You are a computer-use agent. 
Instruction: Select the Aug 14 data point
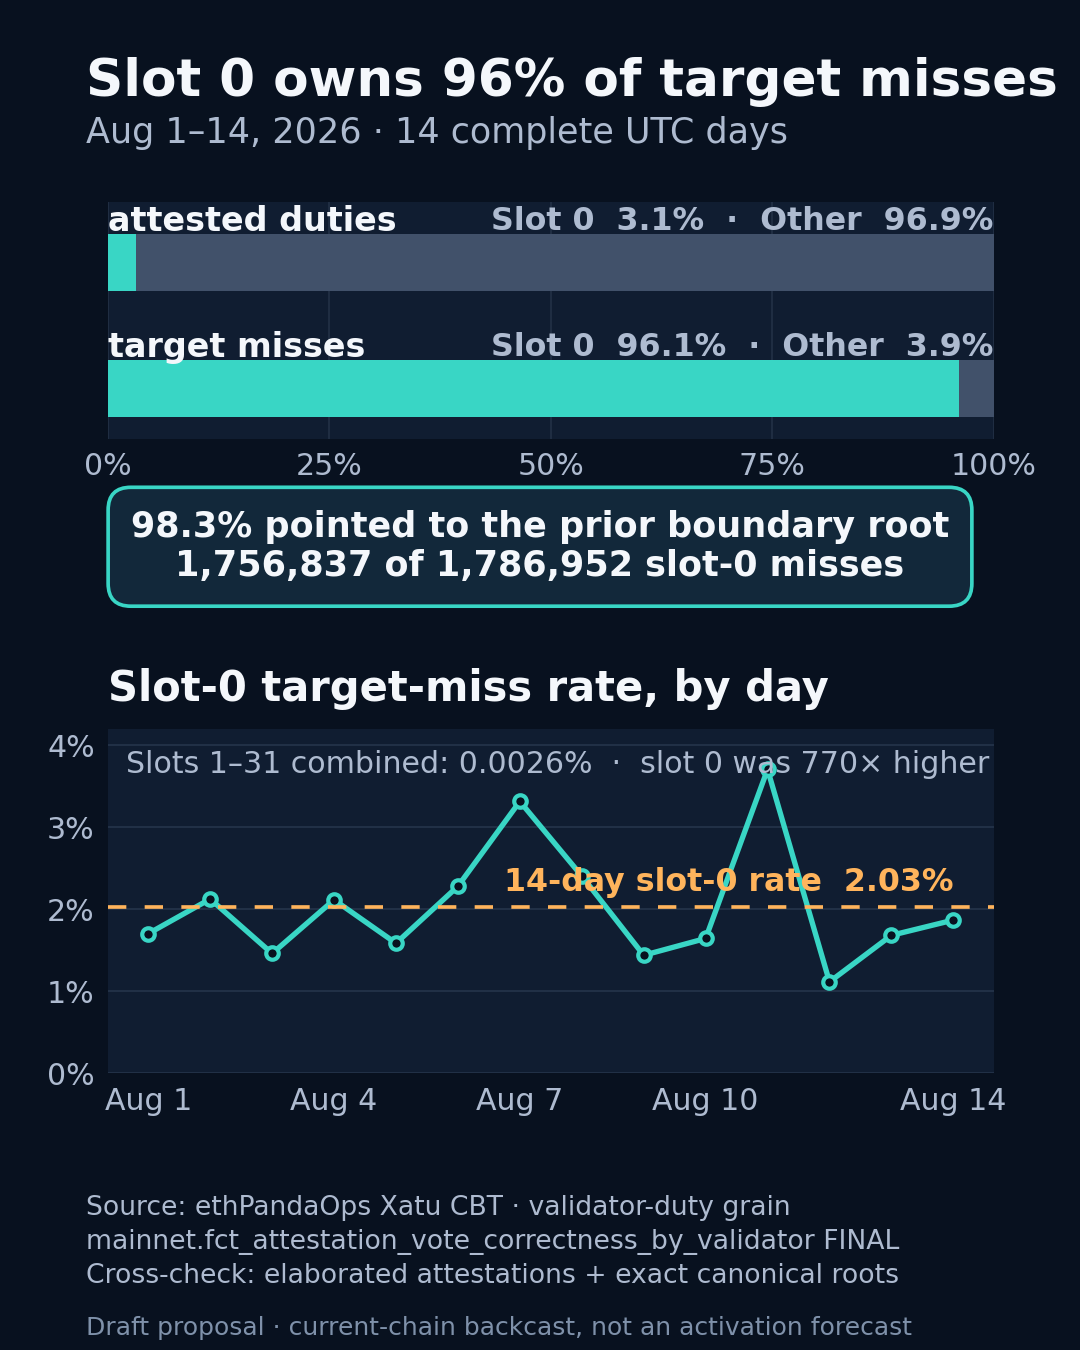coord(953,920)
